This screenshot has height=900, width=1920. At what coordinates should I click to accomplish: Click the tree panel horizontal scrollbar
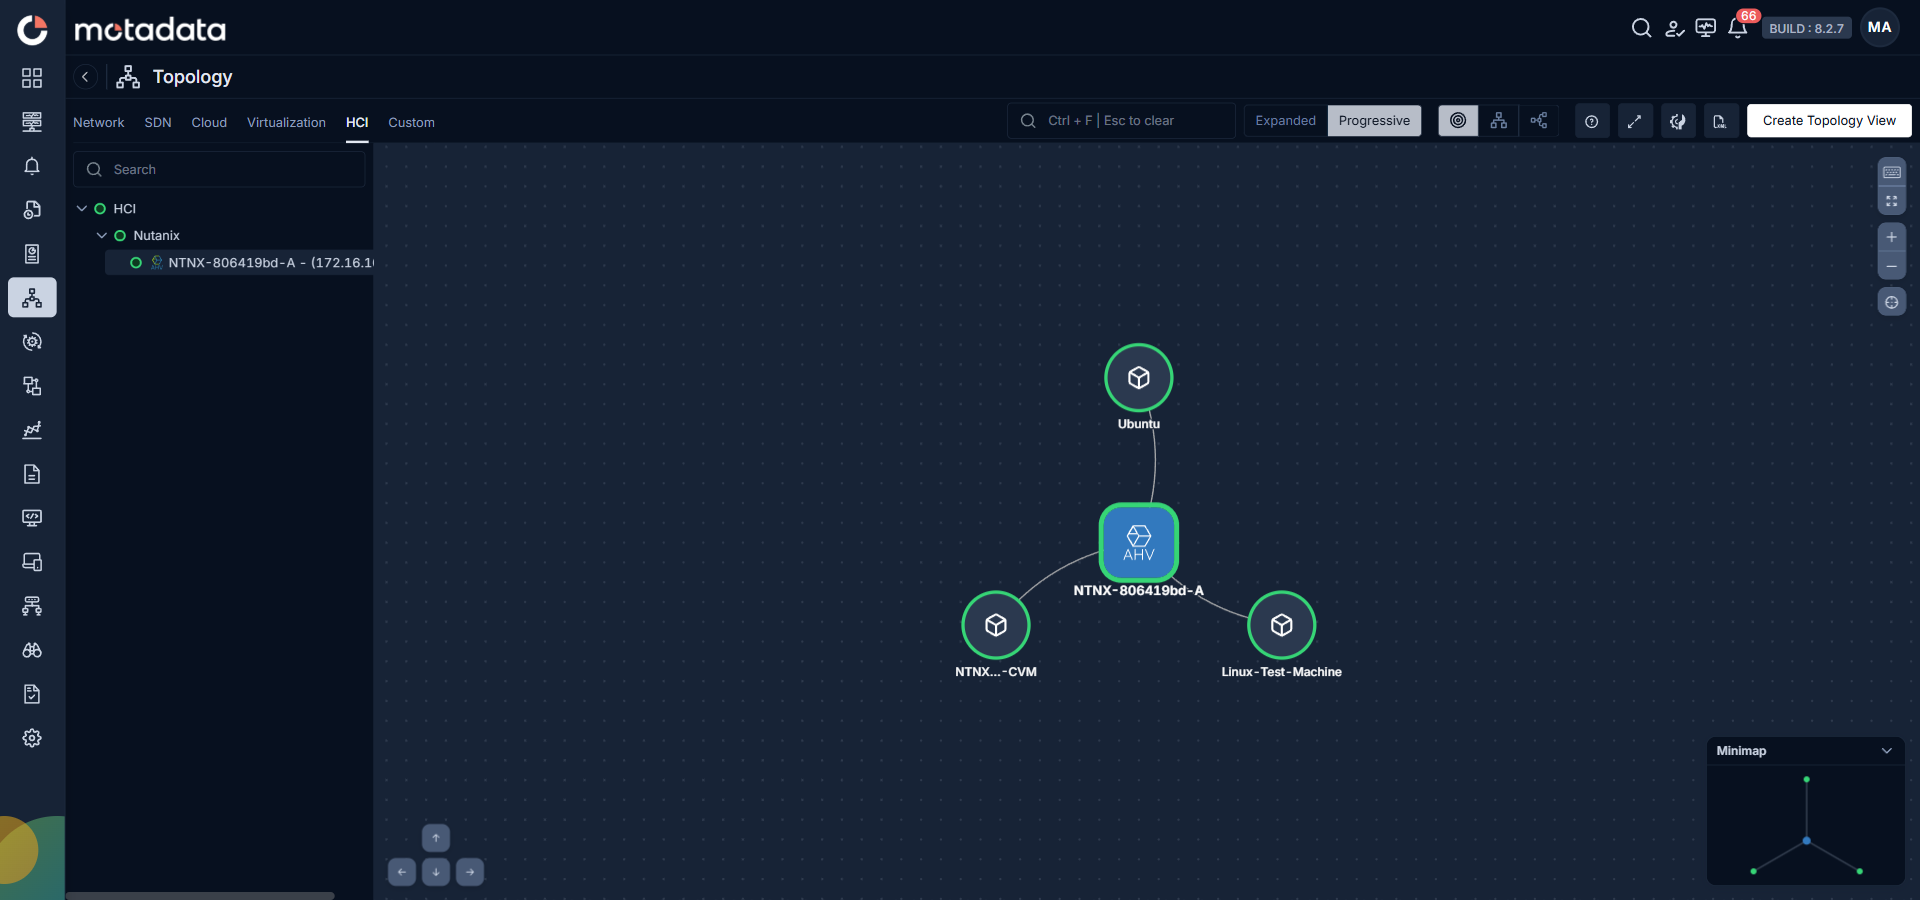(200, 896)
